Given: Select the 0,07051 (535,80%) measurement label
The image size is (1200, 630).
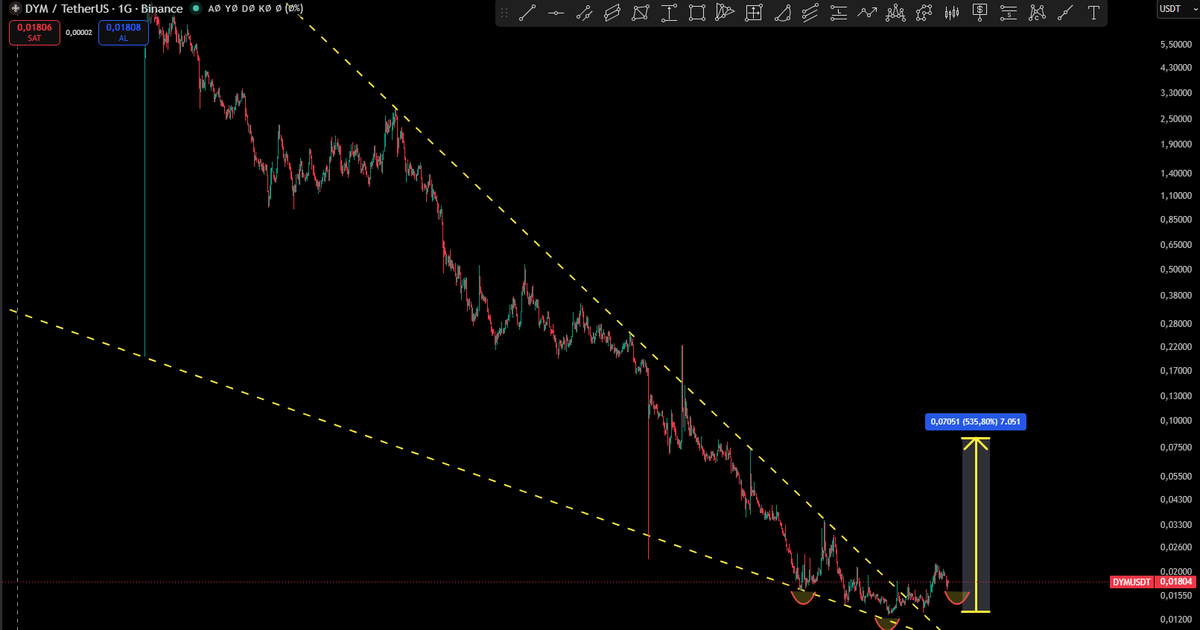Looking at the screenshot, I should coord(976,422).
